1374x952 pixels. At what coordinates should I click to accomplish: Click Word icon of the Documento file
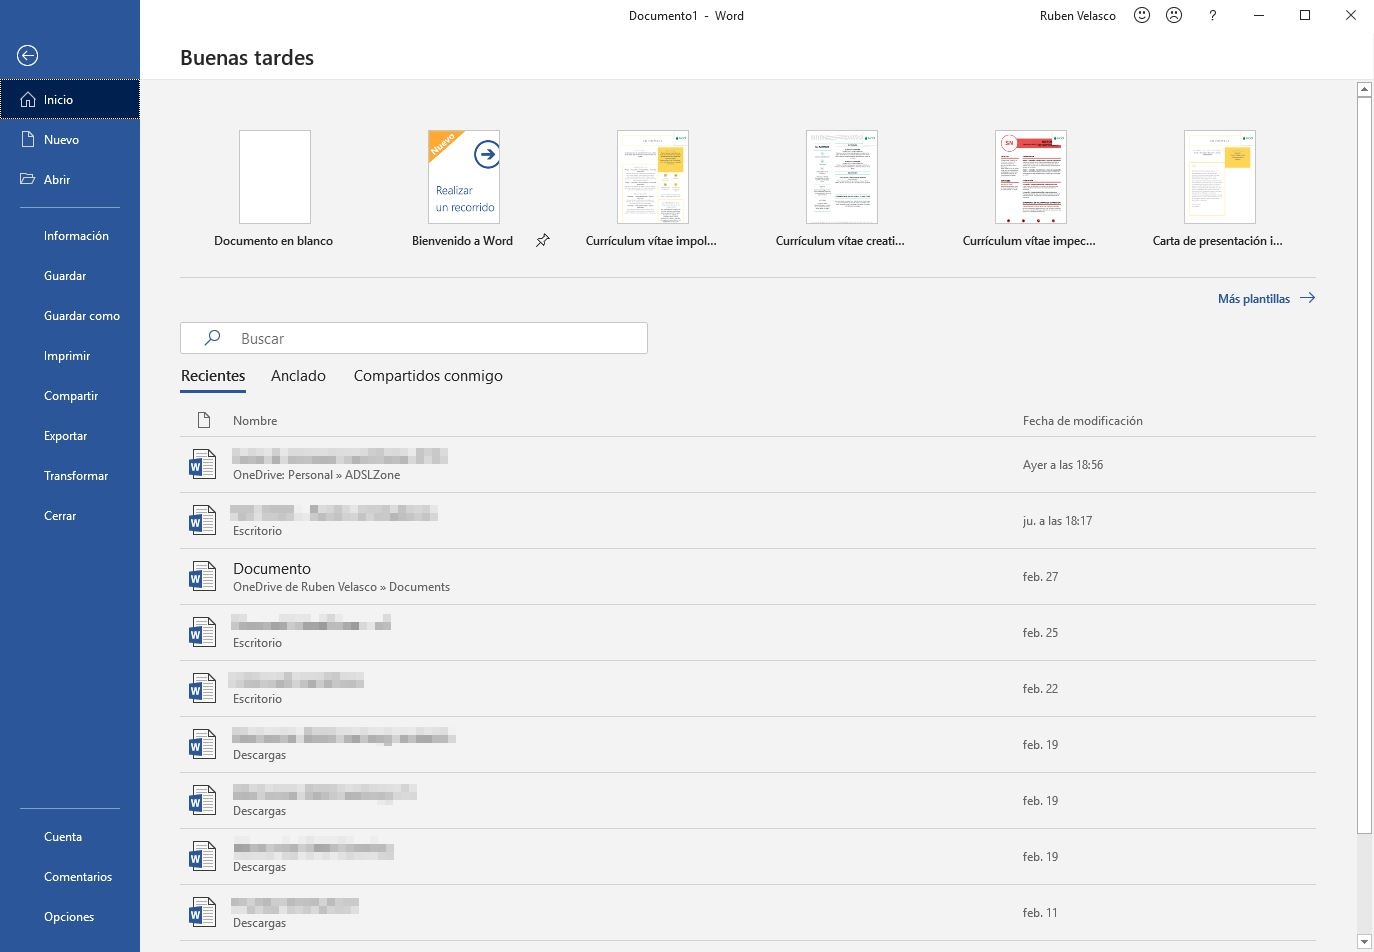[202, 577]
